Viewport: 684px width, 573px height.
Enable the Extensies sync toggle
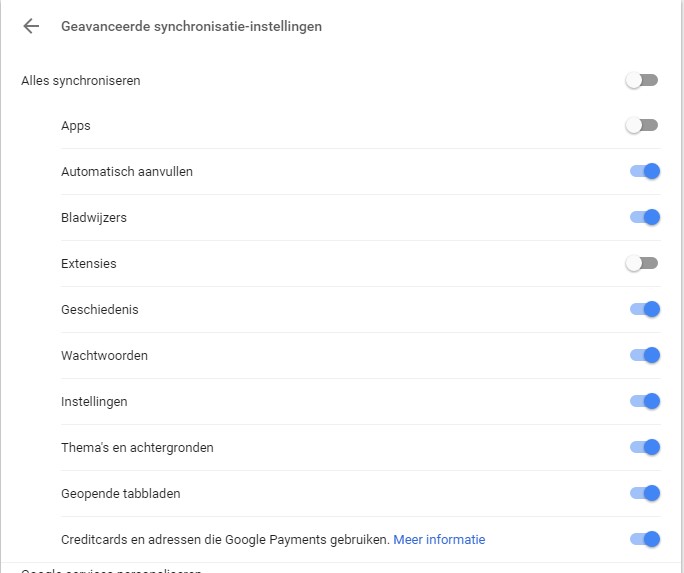[x=642, y=264]
